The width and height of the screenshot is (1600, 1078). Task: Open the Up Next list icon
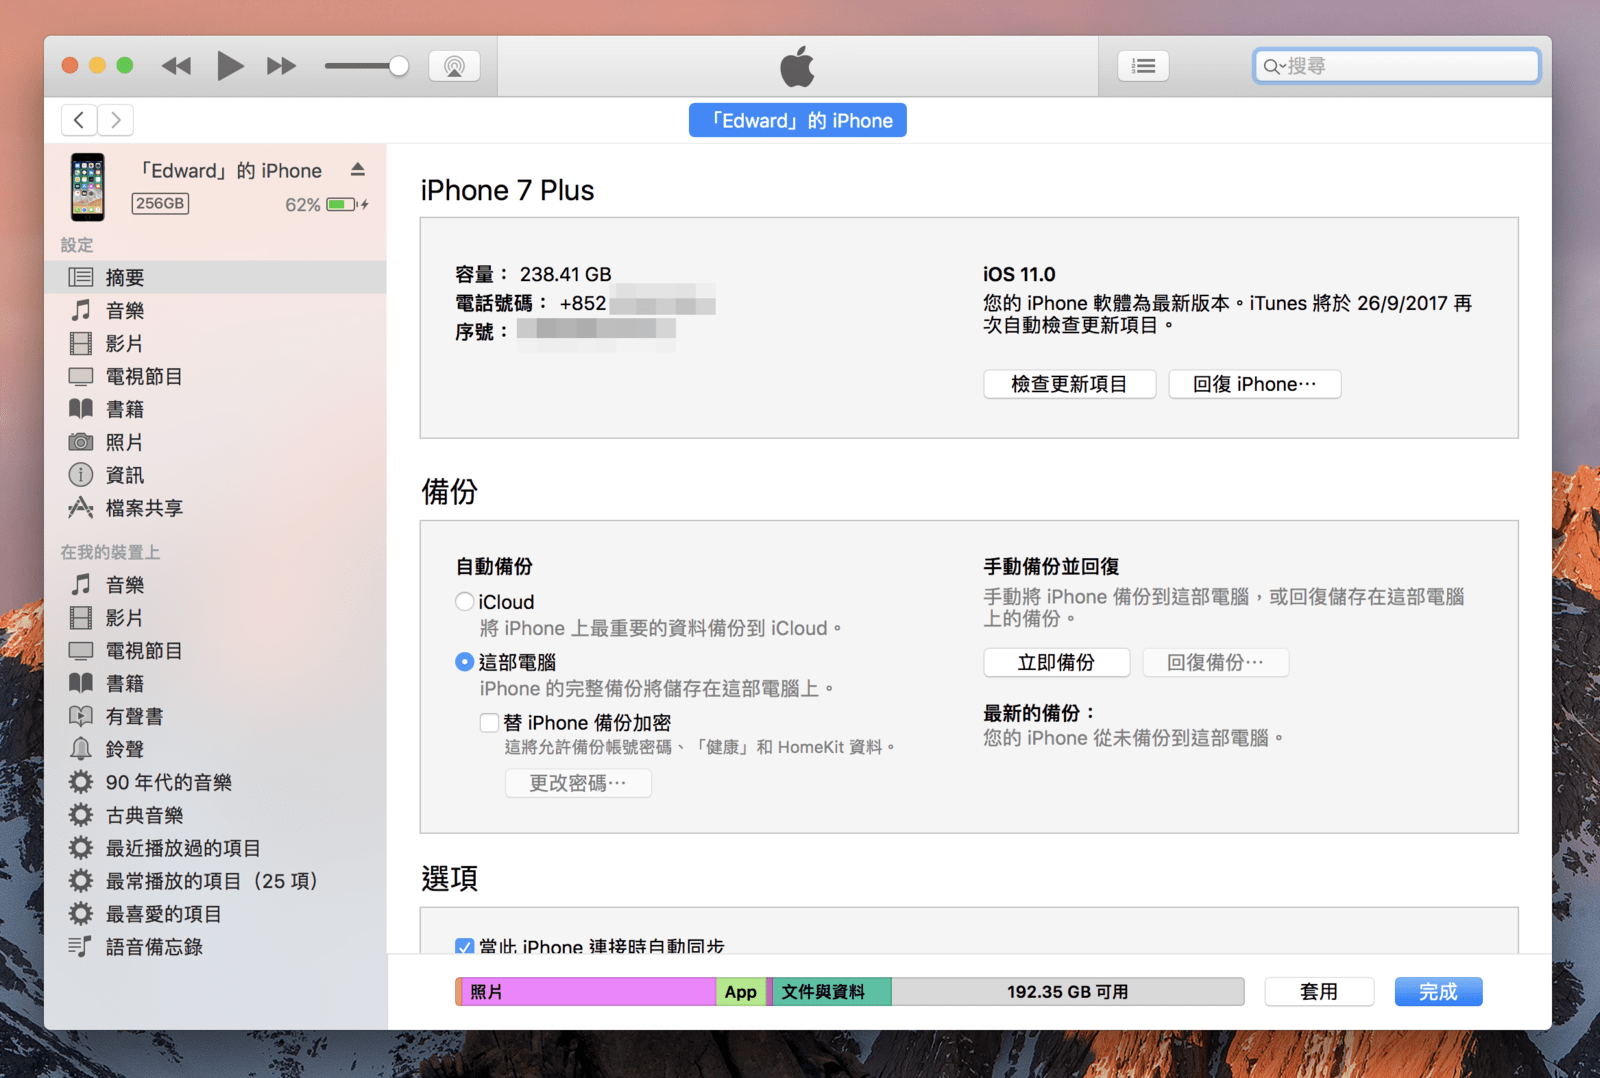pyautogui.click(x=1143, y=67)
